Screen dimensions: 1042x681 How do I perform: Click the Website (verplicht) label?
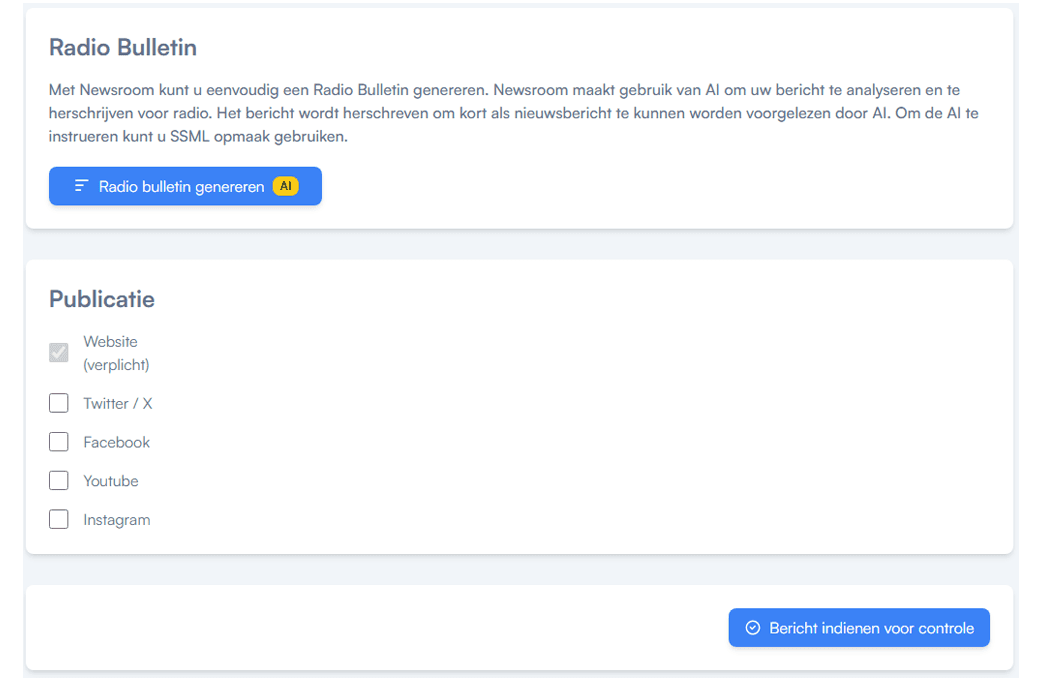(116, 353)
